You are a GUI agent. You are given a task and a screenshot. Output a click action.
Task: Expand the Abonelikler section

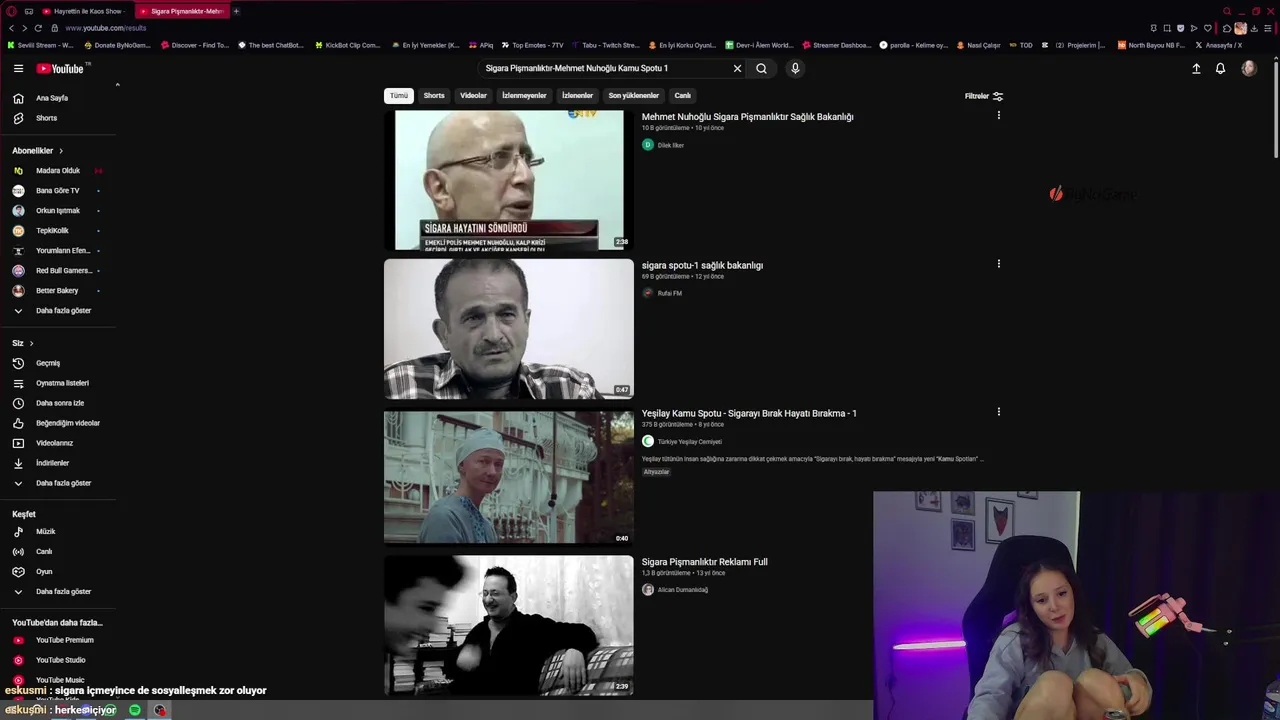[x=38, y=151]
